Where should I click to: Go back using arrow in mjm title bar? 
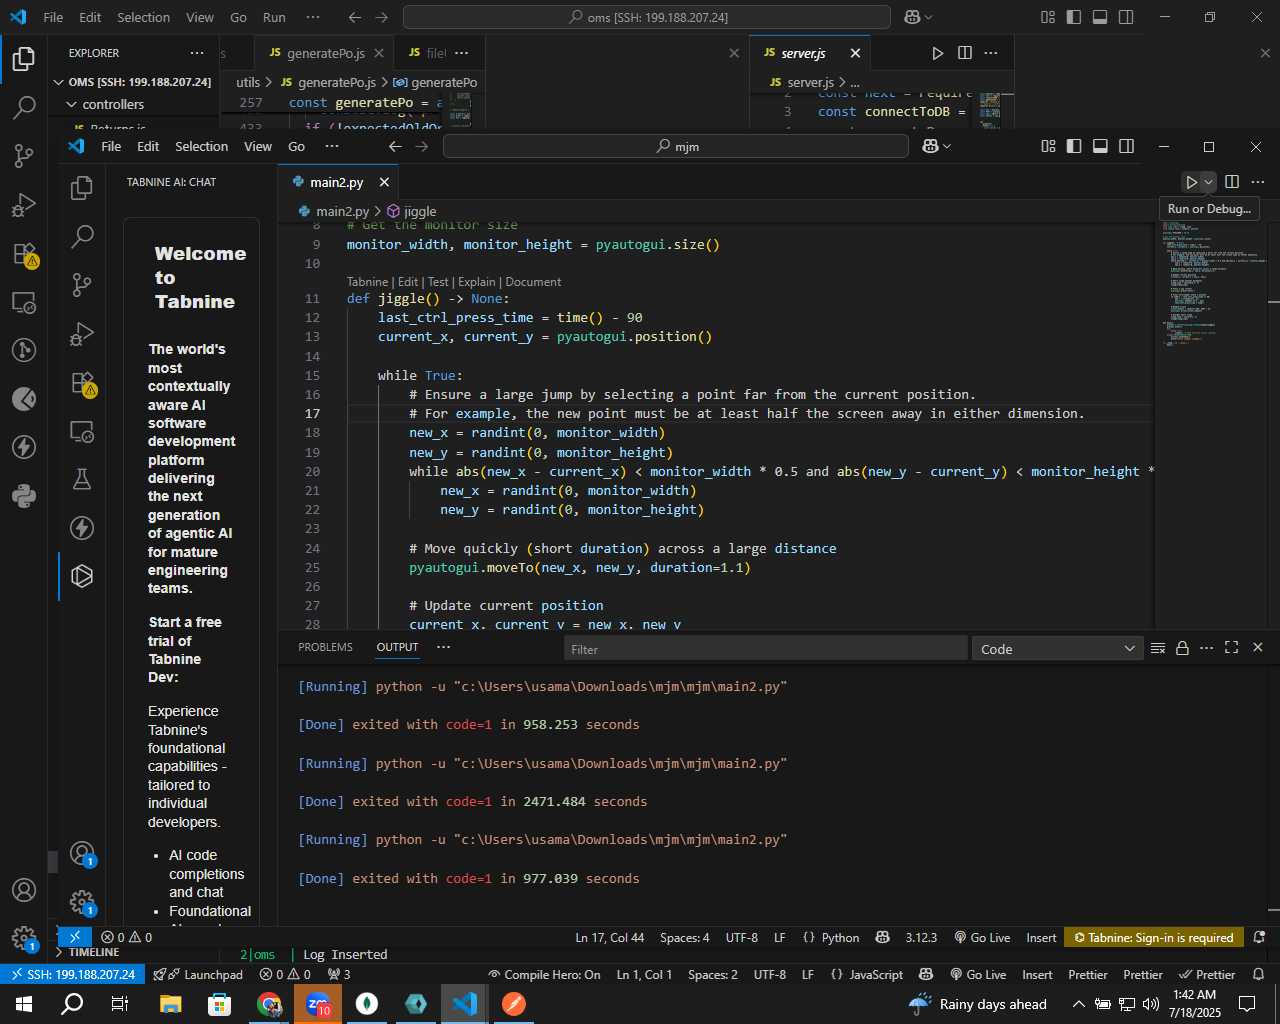click(395, 146)
